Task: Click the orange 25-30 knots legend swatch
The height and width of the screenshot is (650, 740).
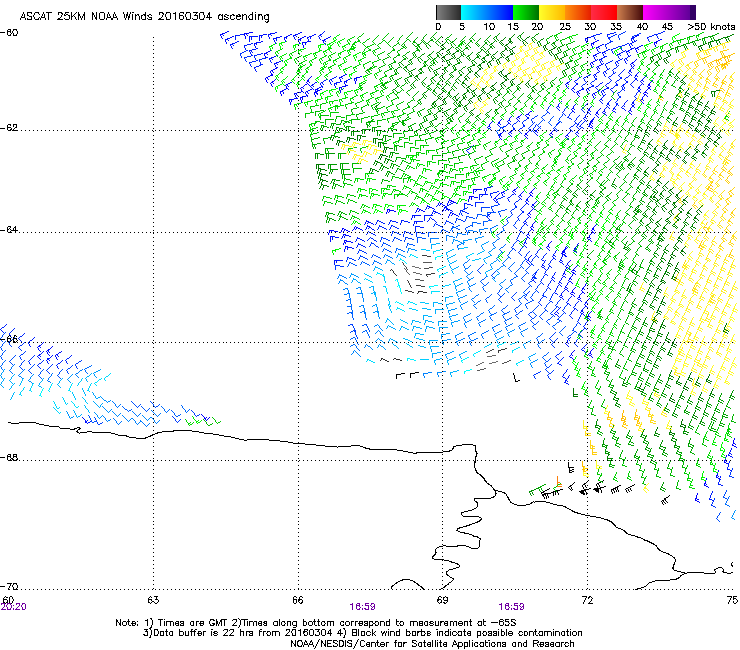Action: tap(578, 12)
